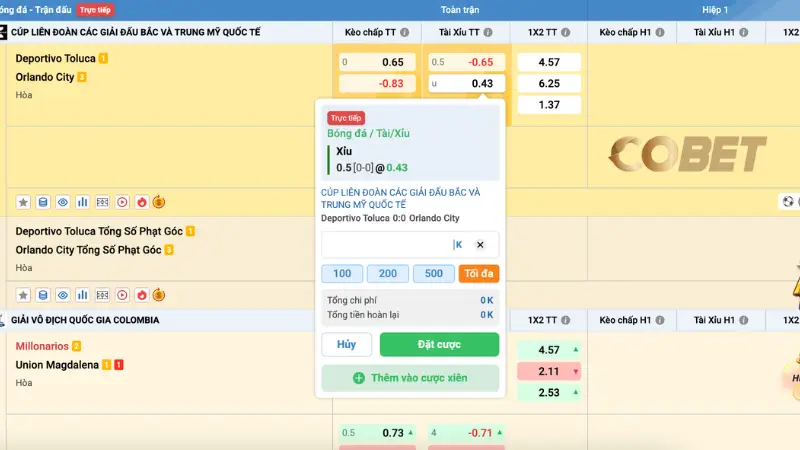Click the play live stream icon under the Deportivo Toluca match
The width and height of the screenshot is (800, 450).
(x=121, y=201)
